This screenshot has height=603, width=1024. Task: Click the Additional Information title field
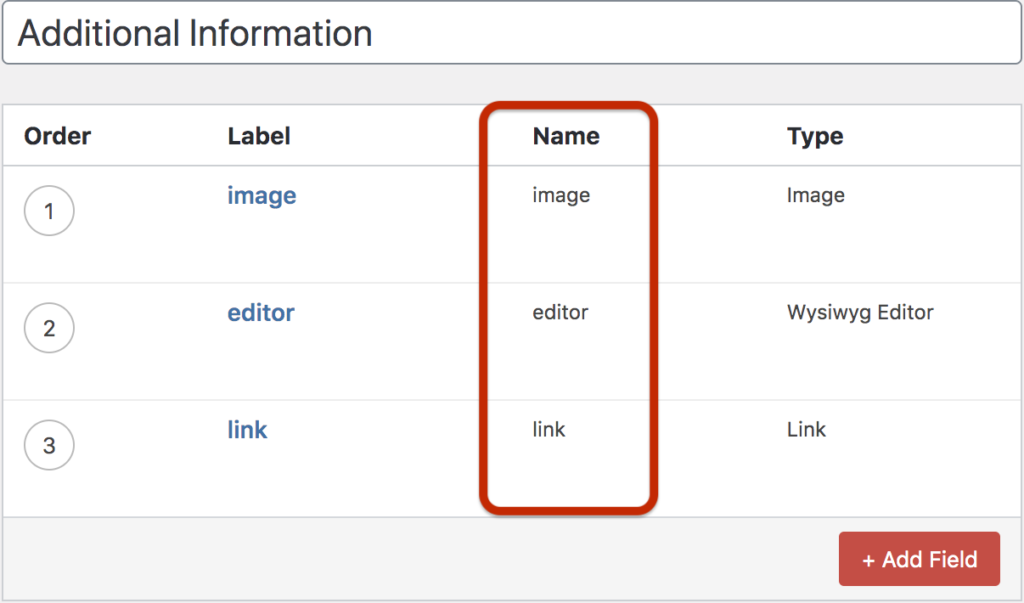[512, 33]
